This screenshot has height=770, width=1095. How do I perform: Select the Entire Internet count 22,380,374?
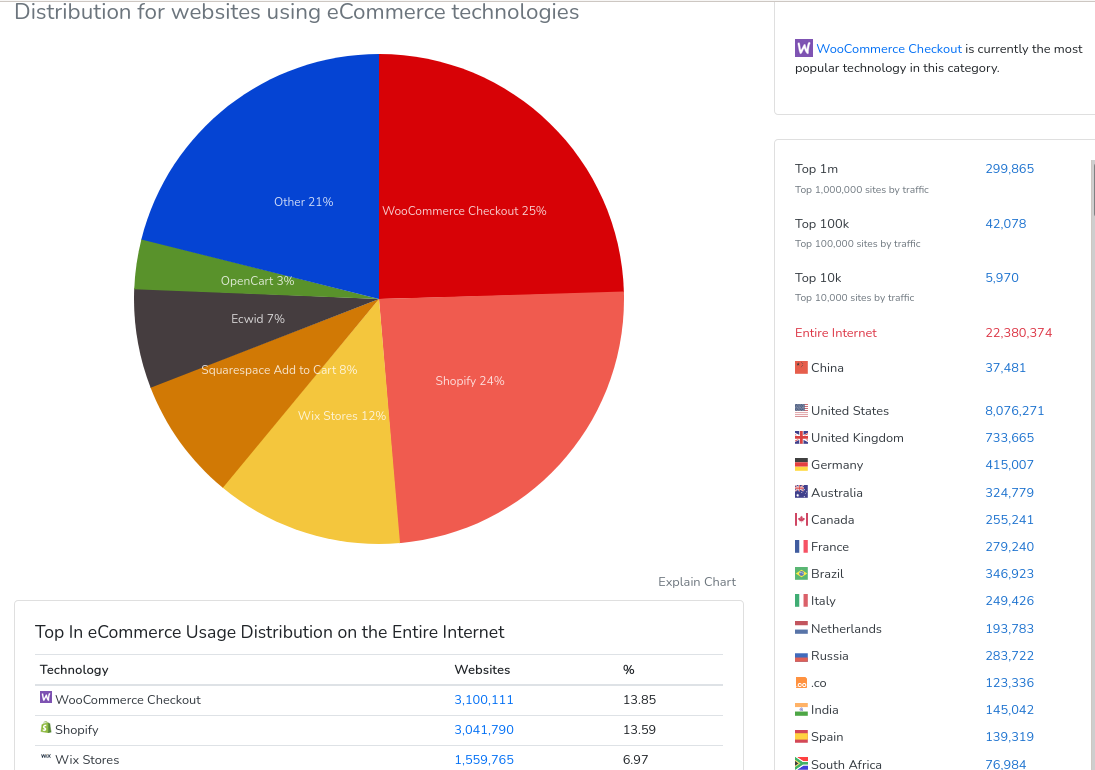[x=1018, y=333]
